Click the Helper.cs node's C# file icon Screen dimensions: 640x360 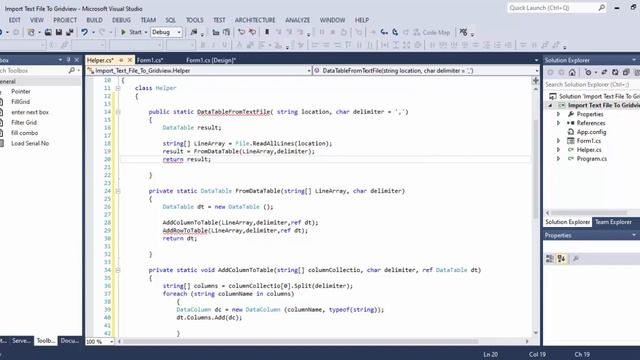[571, 150]
